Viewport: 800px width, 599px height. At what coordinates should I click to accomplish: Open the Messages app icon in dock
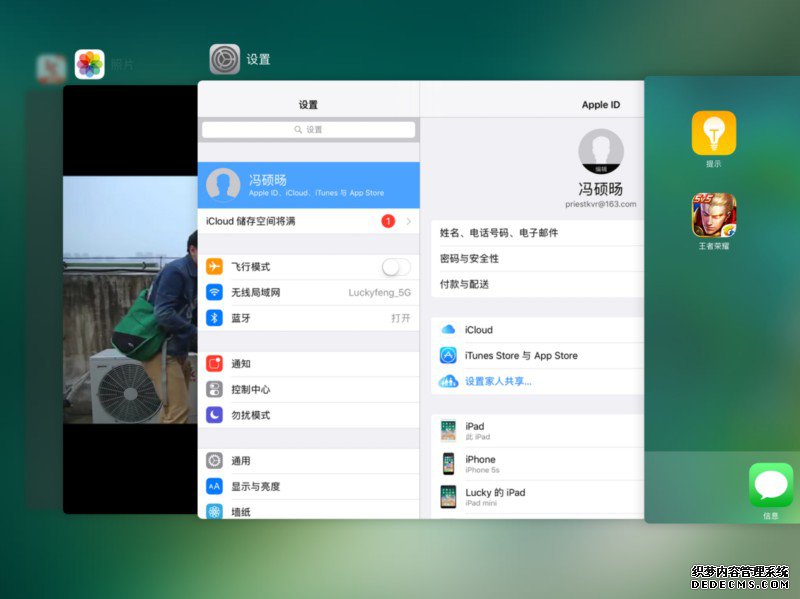(771, 485)
